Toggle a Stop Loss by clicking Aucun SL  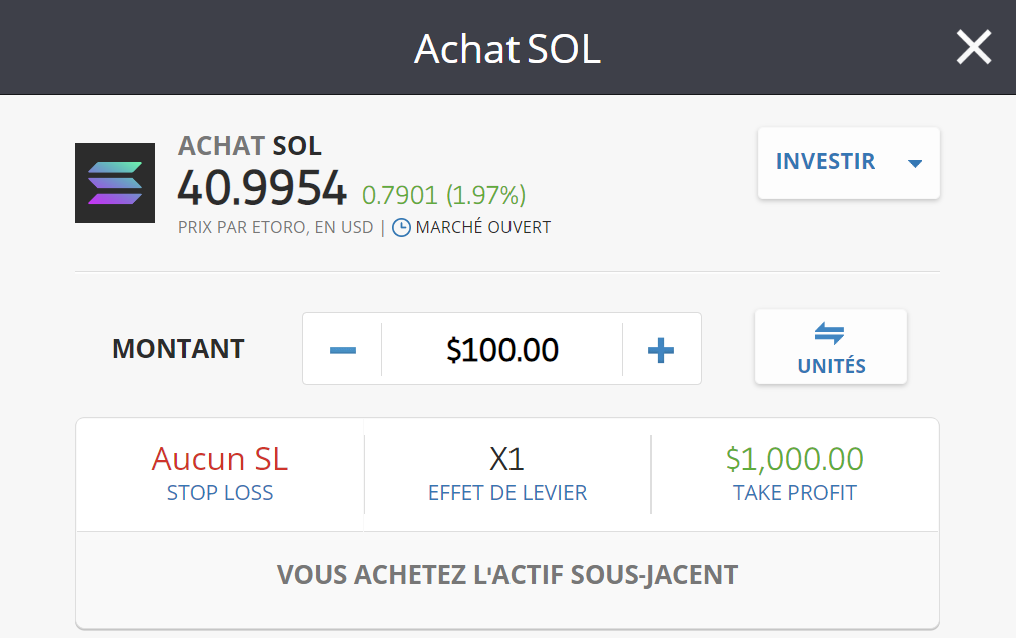click(219, 459)
